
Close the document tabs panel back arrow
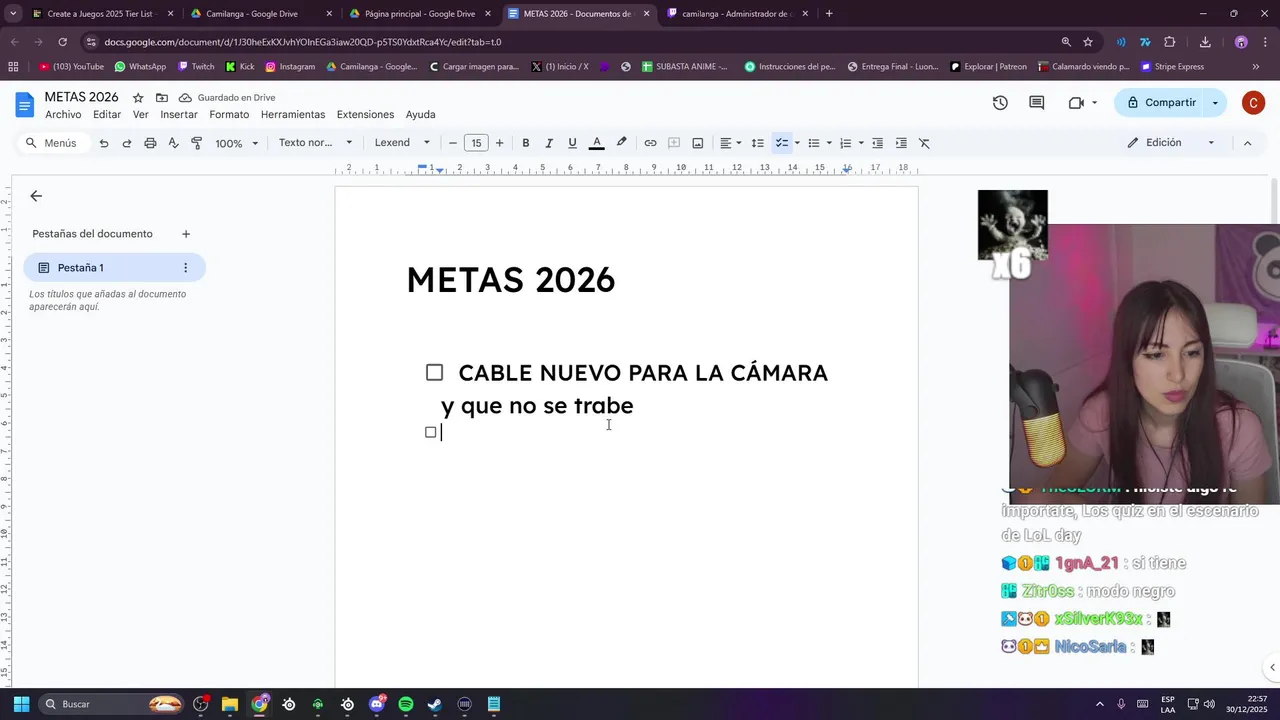(x=36, y=196)
